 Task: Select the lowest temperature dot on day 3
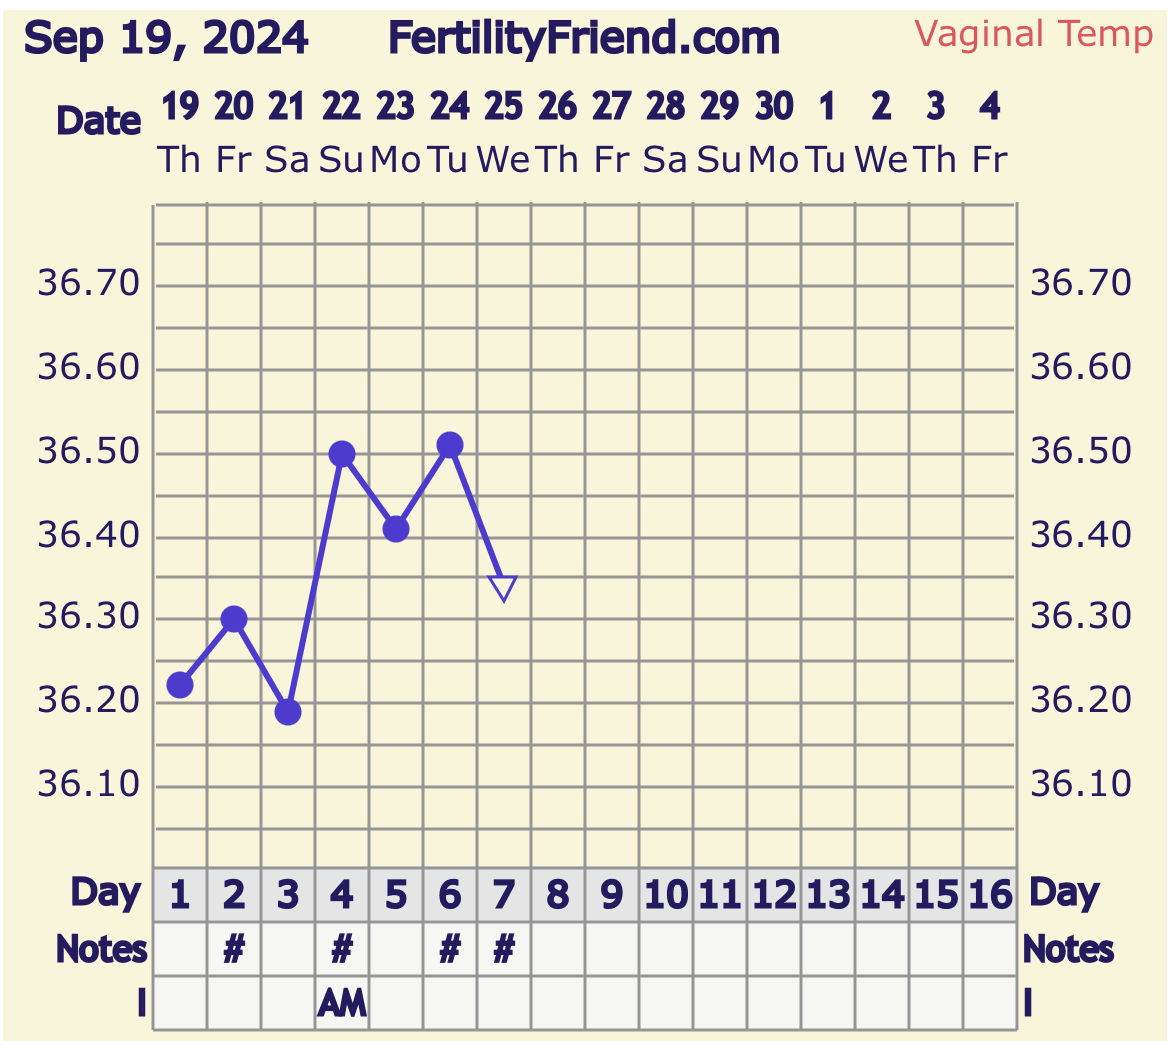point(288,712)
